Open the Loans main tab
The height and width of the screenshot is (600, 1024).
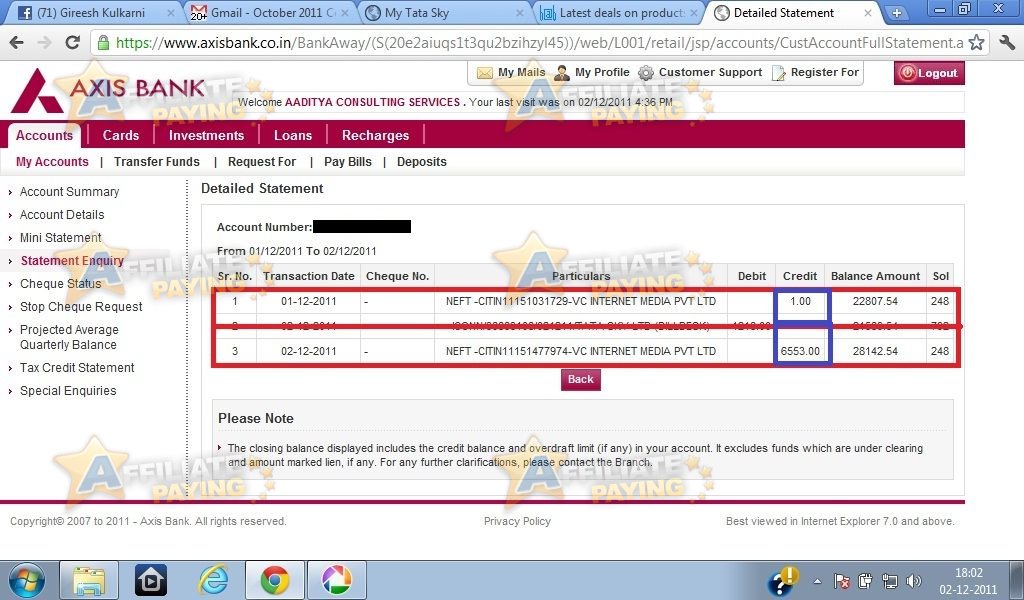click(x=293, y=135)
